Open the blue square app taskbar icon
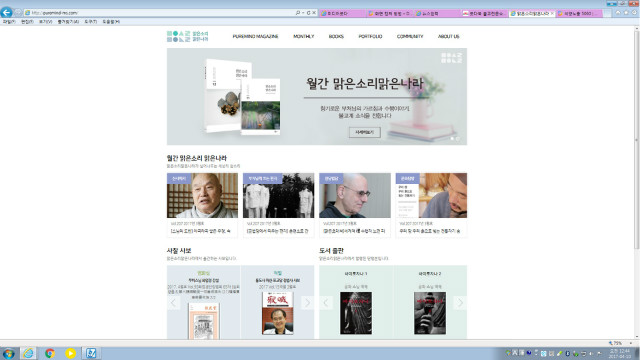 91,353
